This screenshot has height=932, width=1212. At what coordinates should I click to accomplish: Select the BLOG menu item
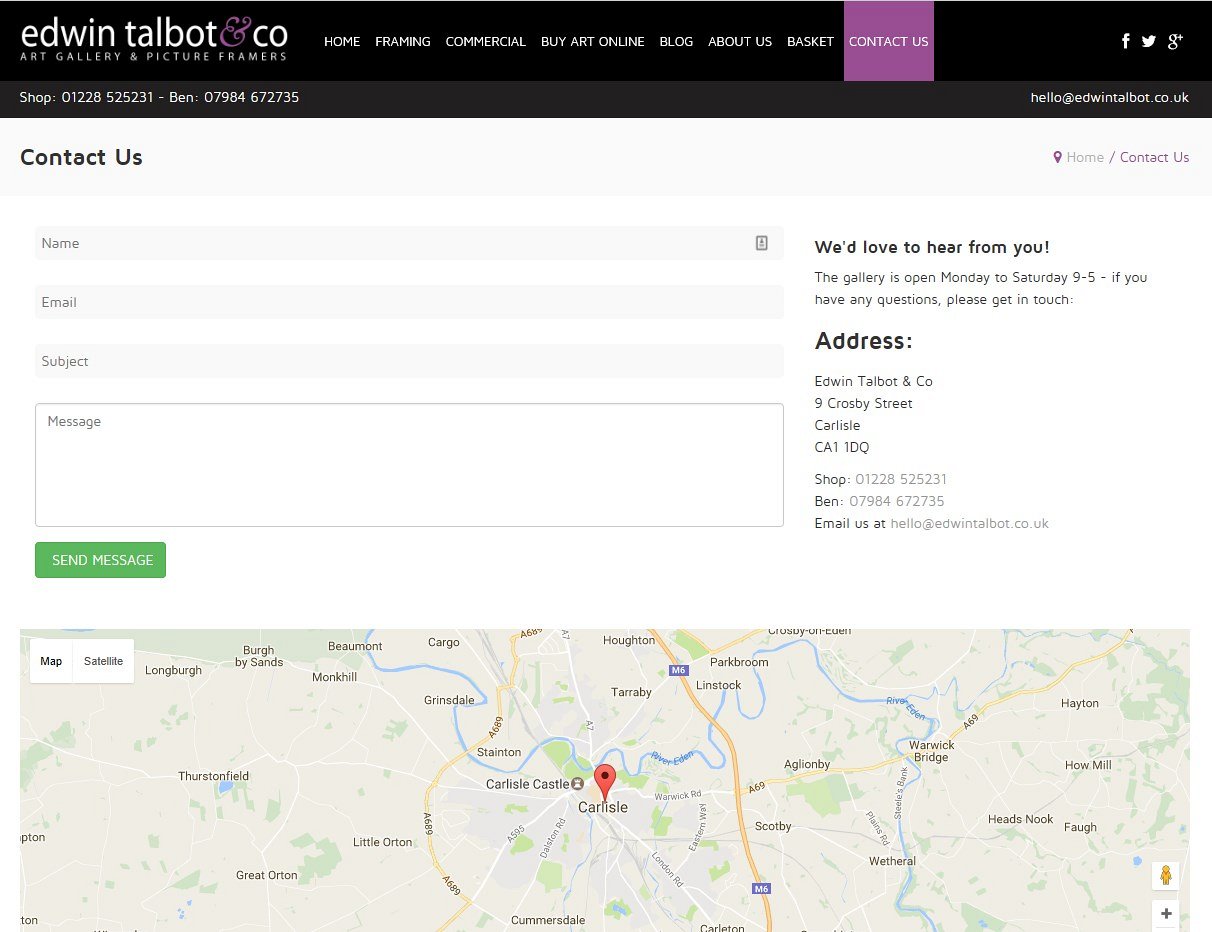point(676,41)
